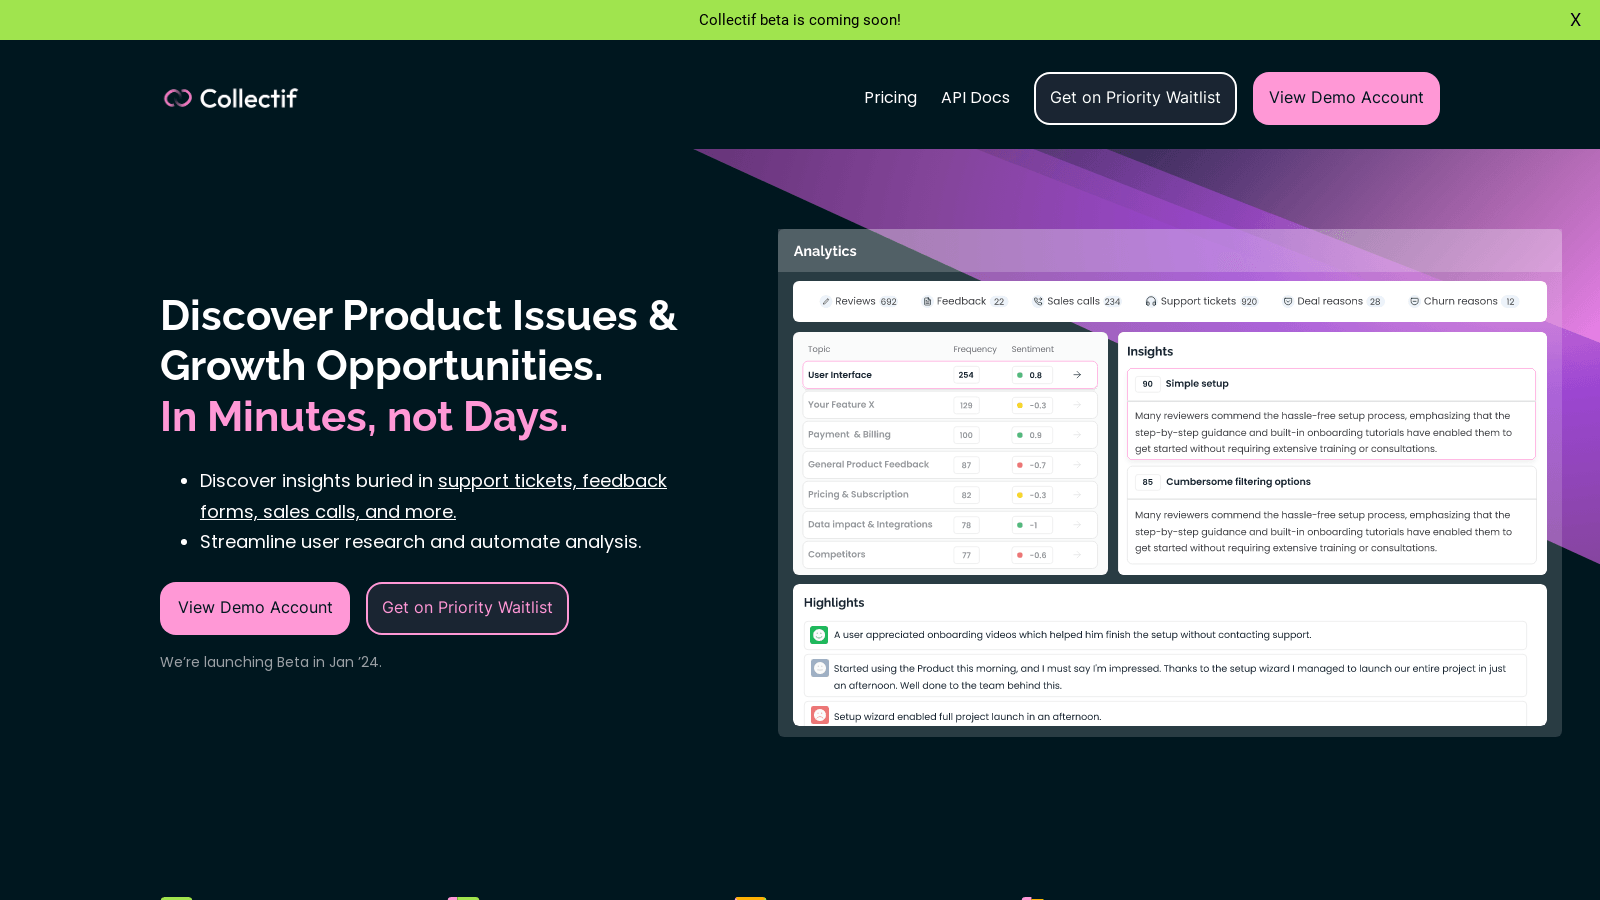Click the 'Sentiment' column header

(1032, 349)
